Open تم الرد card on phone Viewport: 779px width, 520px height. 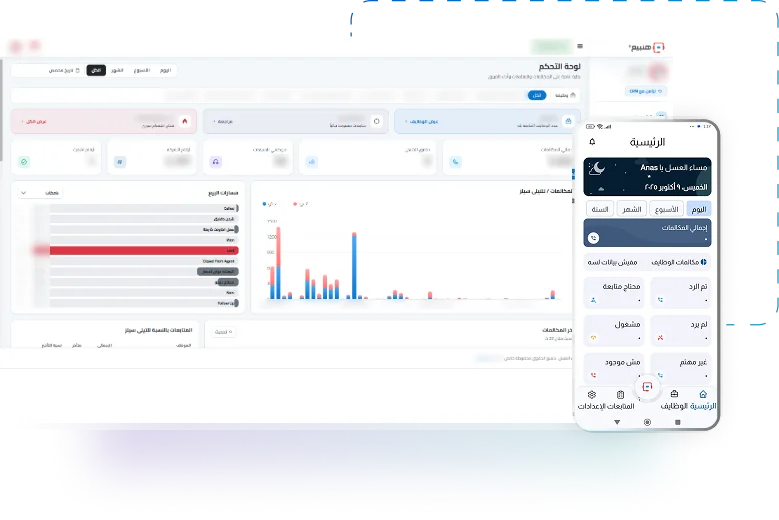click(x=681, y=293)
